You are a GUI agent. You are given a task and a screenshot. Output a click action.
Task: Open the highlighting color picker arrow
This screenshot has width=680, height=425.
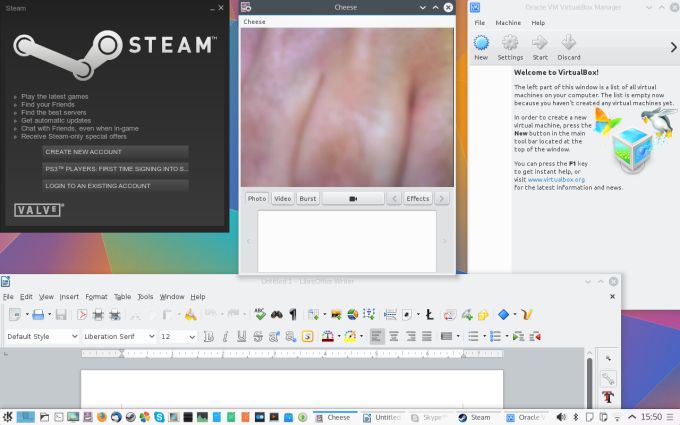click(x=361, y=337)
